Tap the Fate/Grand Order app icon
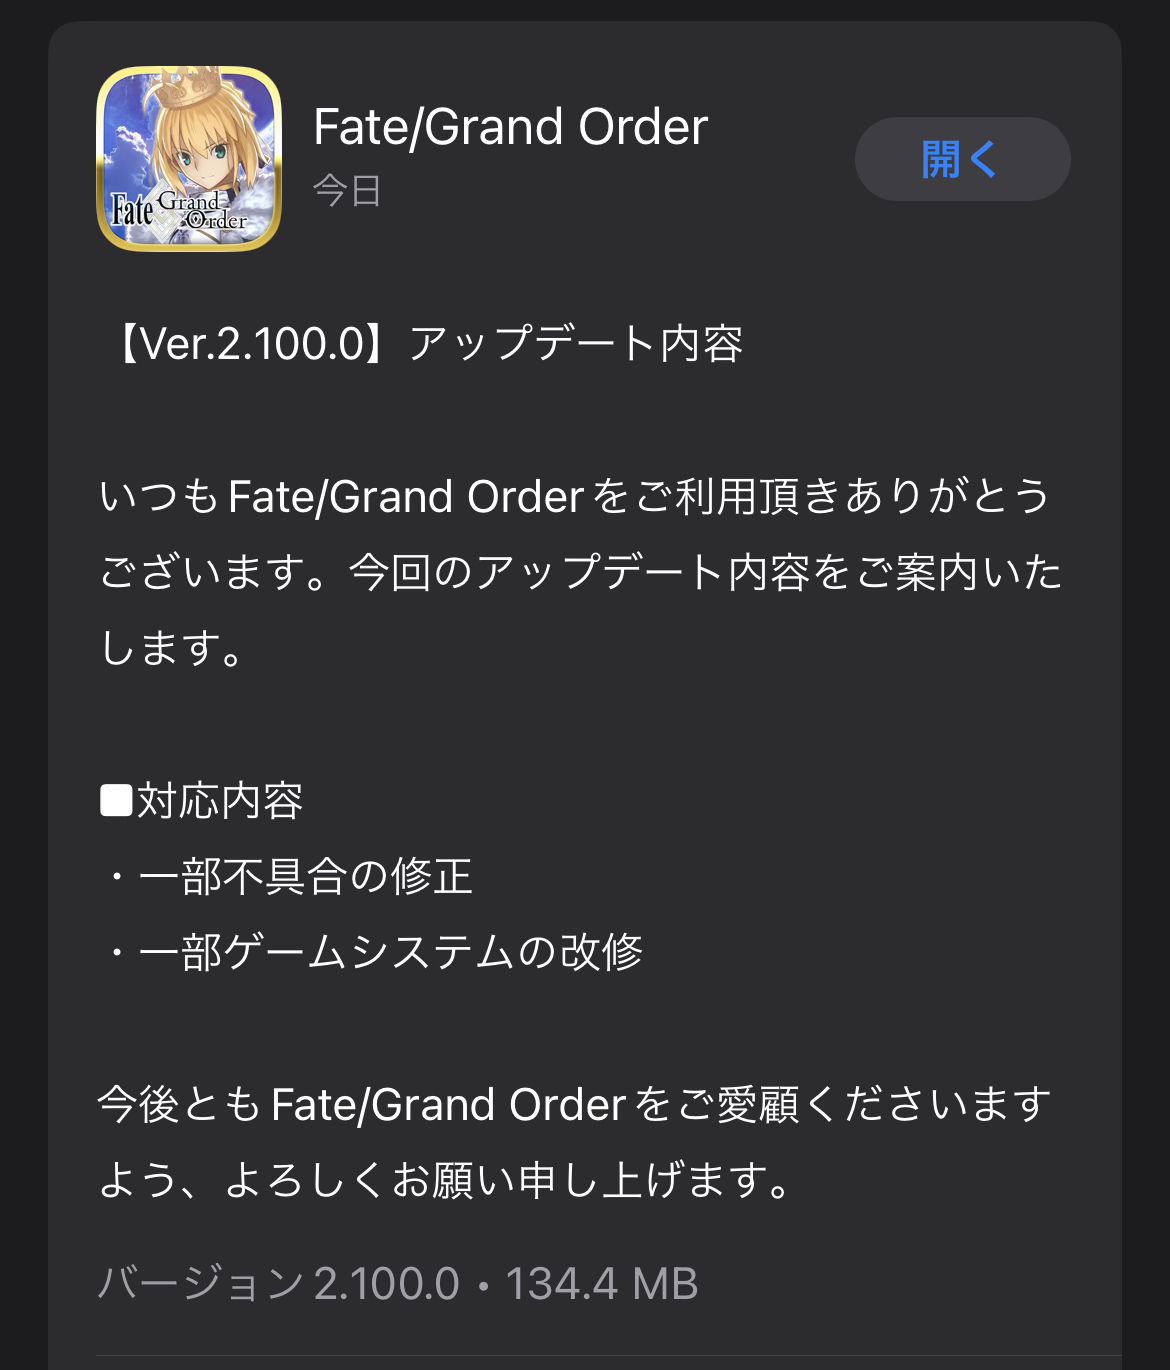This screenshot has width=1170, height=1370. click(189, 158)
